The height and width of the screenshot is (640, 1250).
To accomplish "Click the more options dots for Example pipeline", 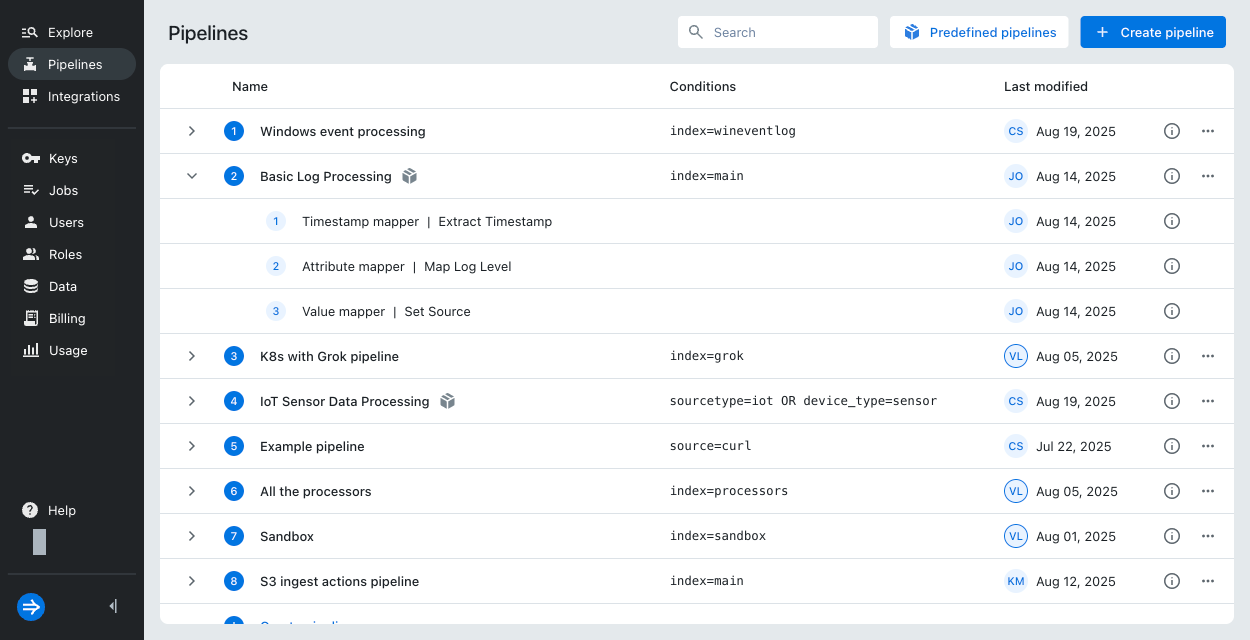I will pyautogui.click(x=1208, y=446).
